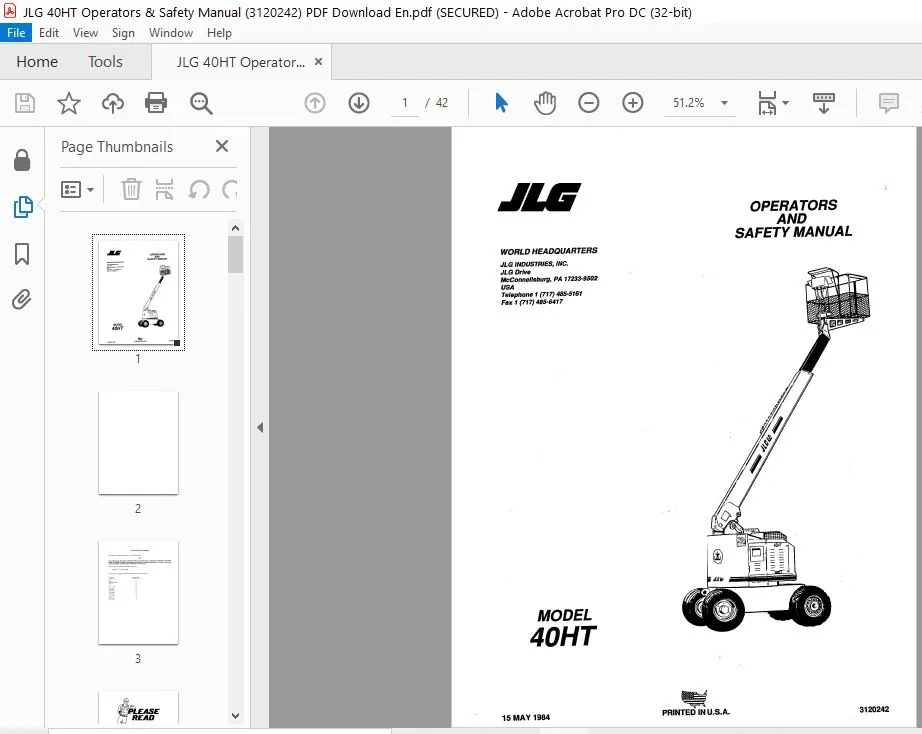Open the comment bubble tool

(888, 103)
